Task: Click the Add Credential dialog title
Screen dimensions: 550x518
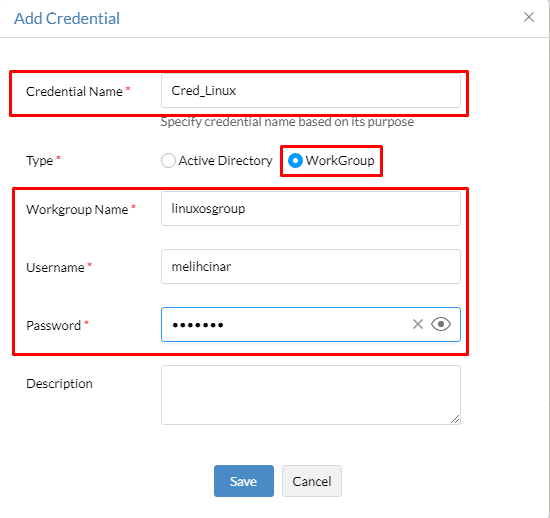Action: coord(67,19)
